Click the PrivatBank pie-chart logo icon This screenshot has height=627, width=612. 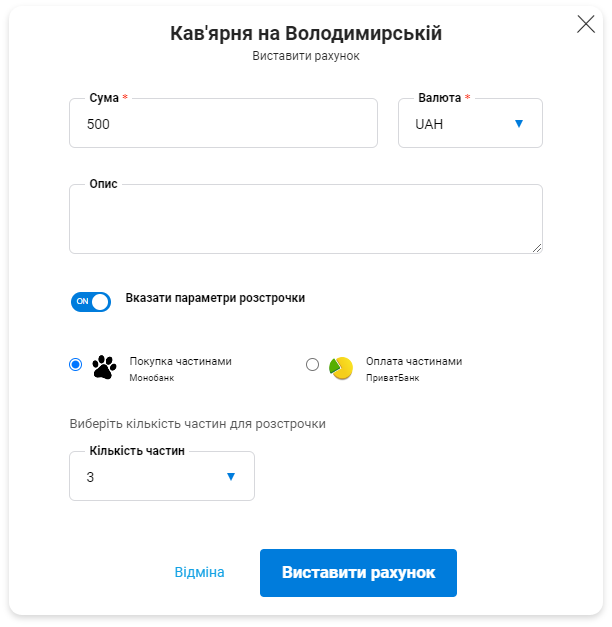341,368
